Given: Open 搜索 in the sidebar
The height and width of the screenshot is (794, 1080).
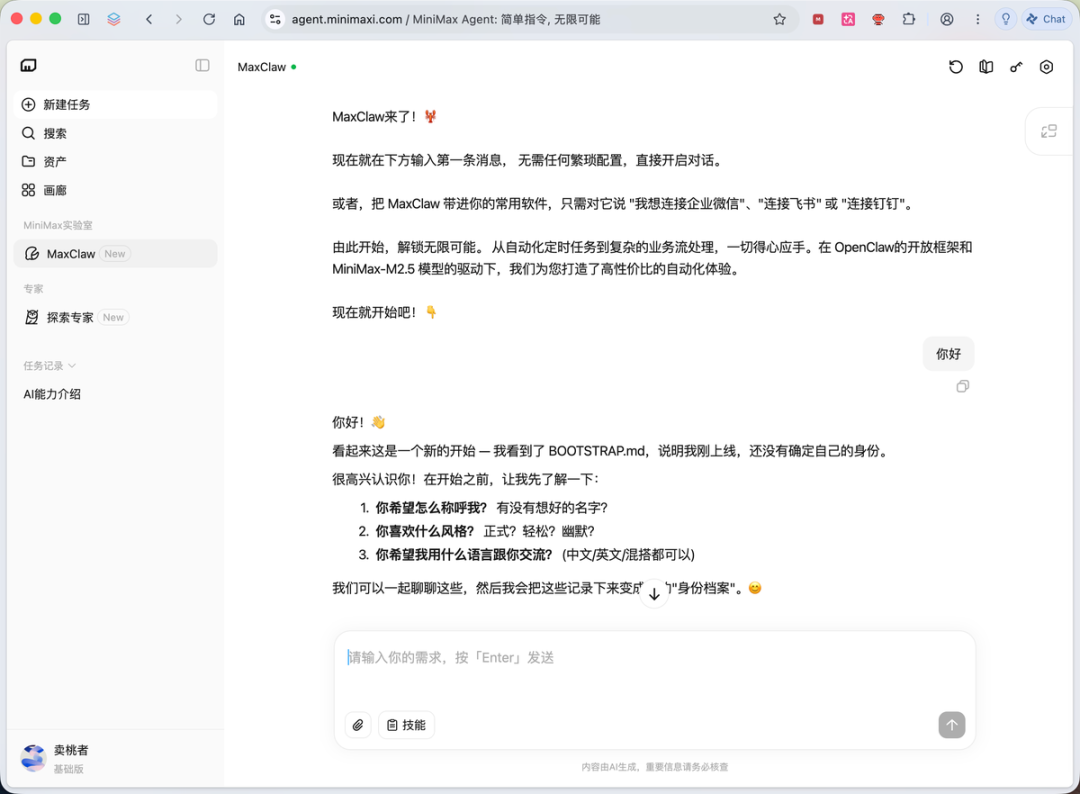Looking at the screenshot, I should click(115, 134).
